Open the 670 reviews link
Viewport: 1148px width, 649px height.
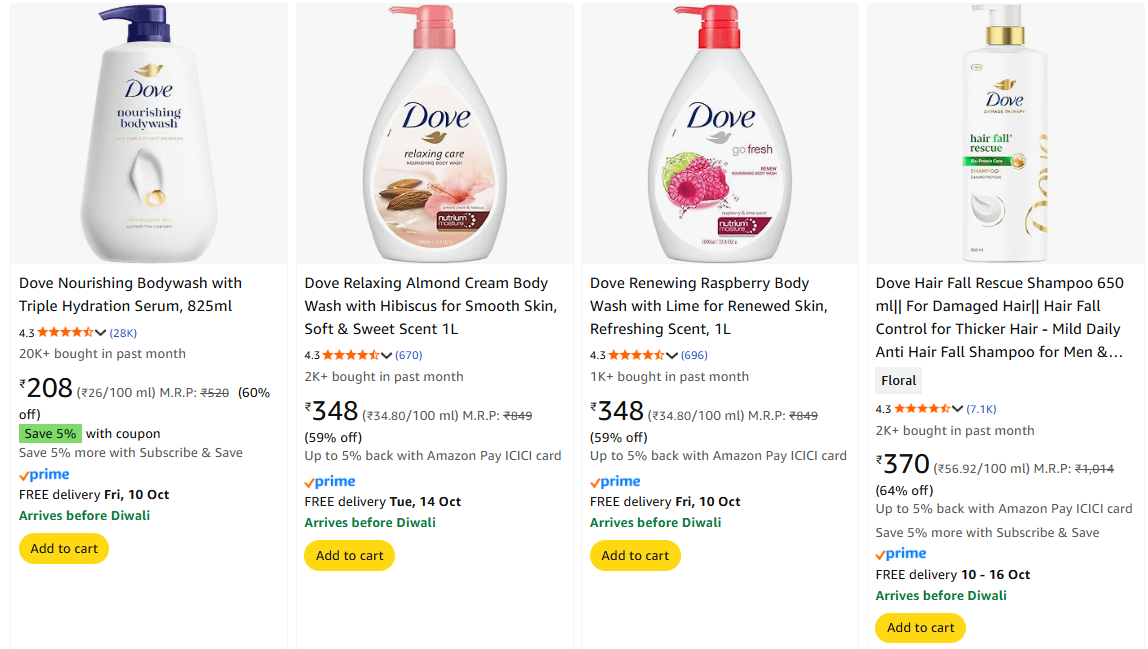(409, 356)
